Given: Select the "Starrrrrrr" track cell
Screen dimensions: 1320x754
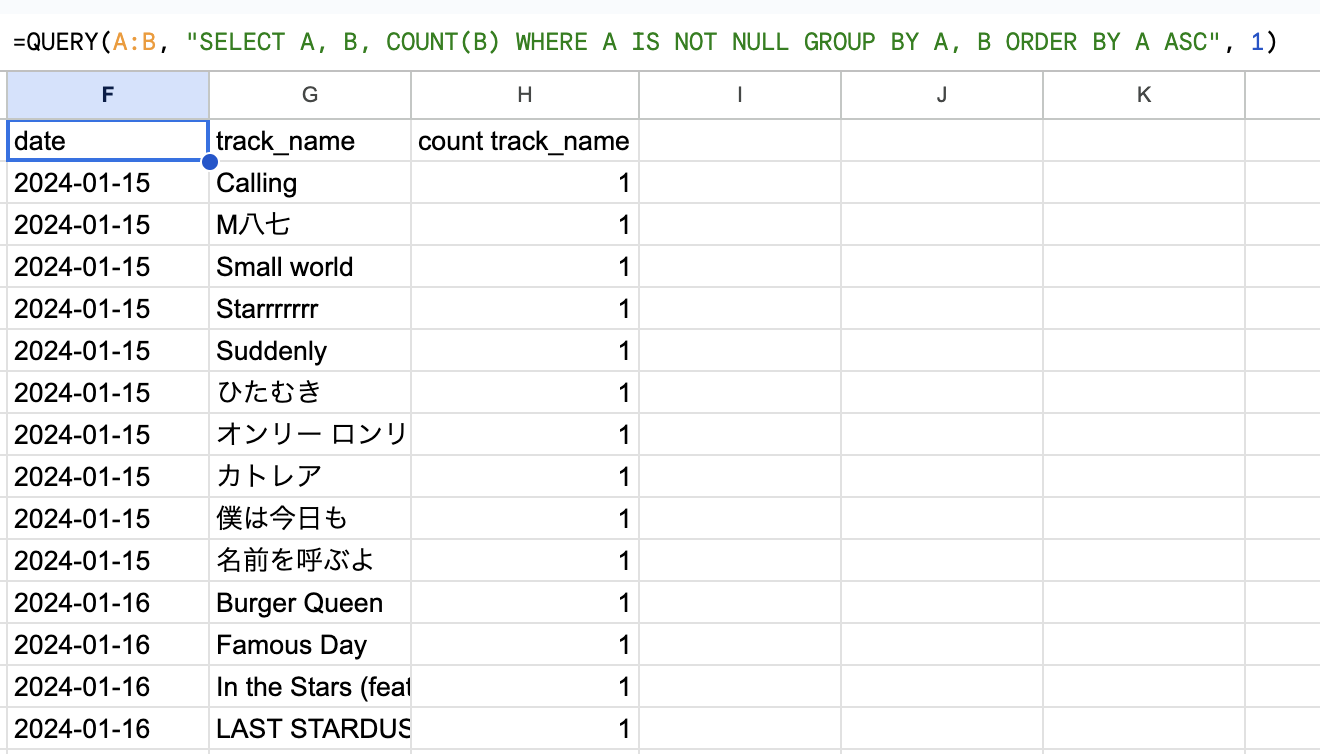Looking at the screenshot, I should [310, 309].
